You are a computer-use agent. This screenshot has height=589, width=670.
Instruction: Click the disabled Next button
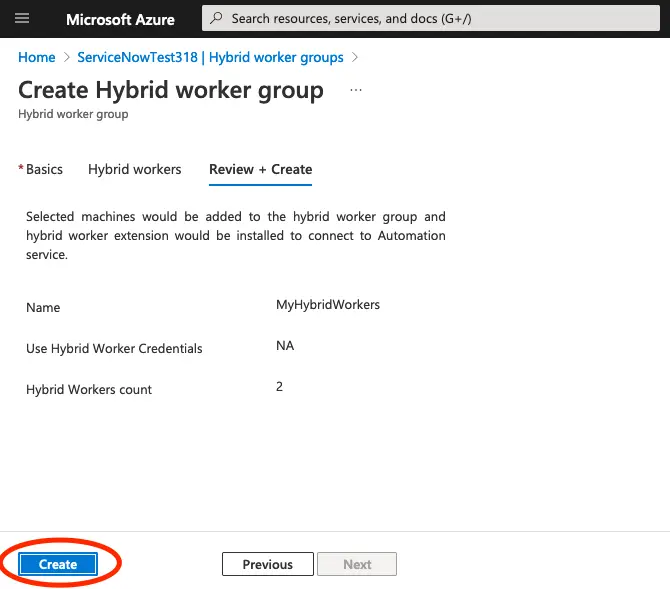[357, 564]
